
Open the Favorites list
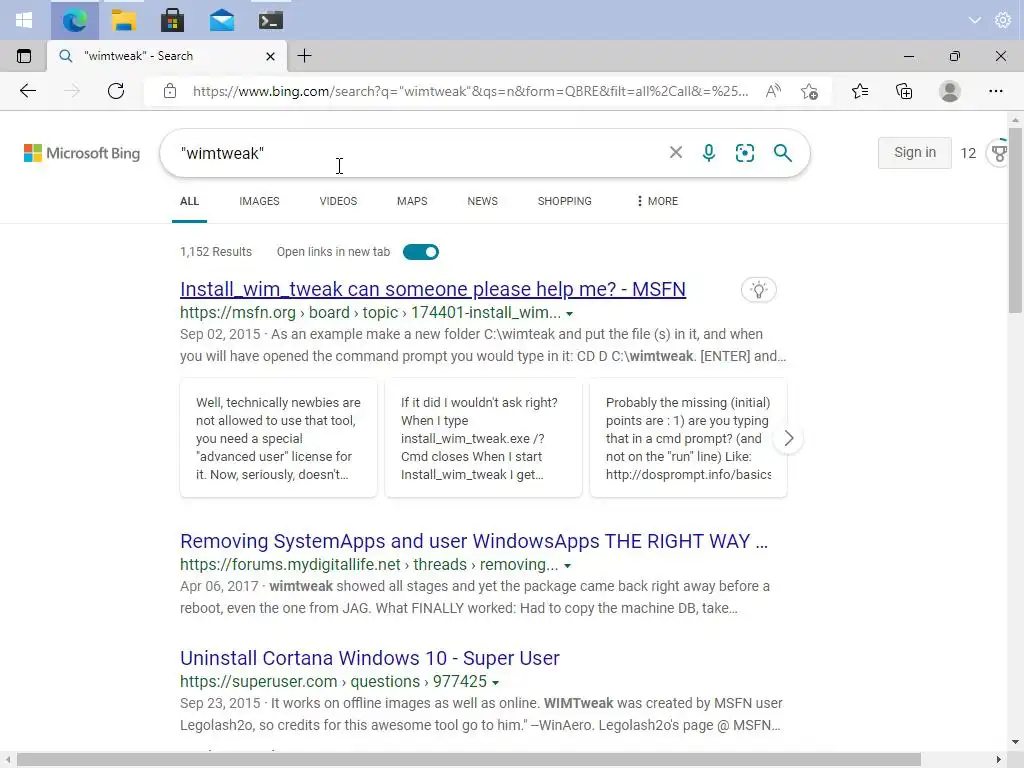click(860, 91)
